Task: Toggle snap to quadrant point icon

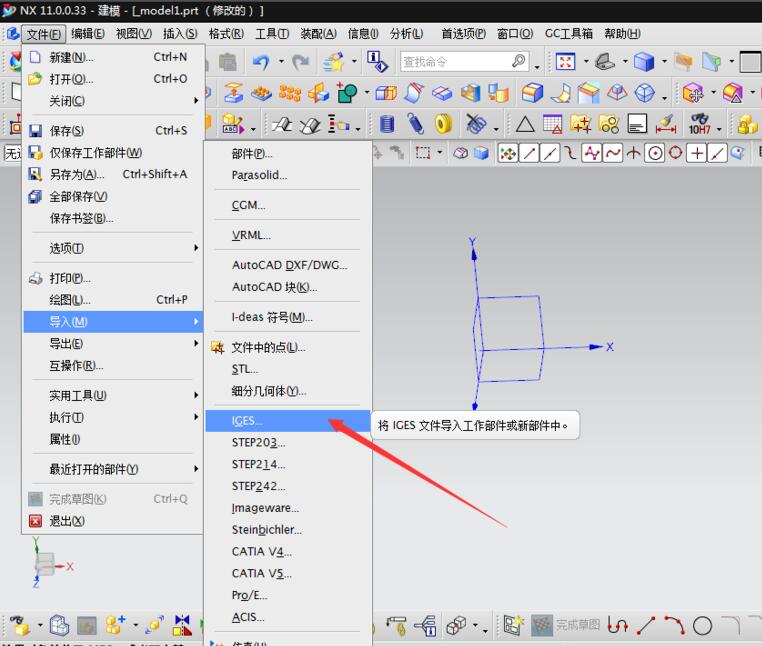Action: coord(675,153)
